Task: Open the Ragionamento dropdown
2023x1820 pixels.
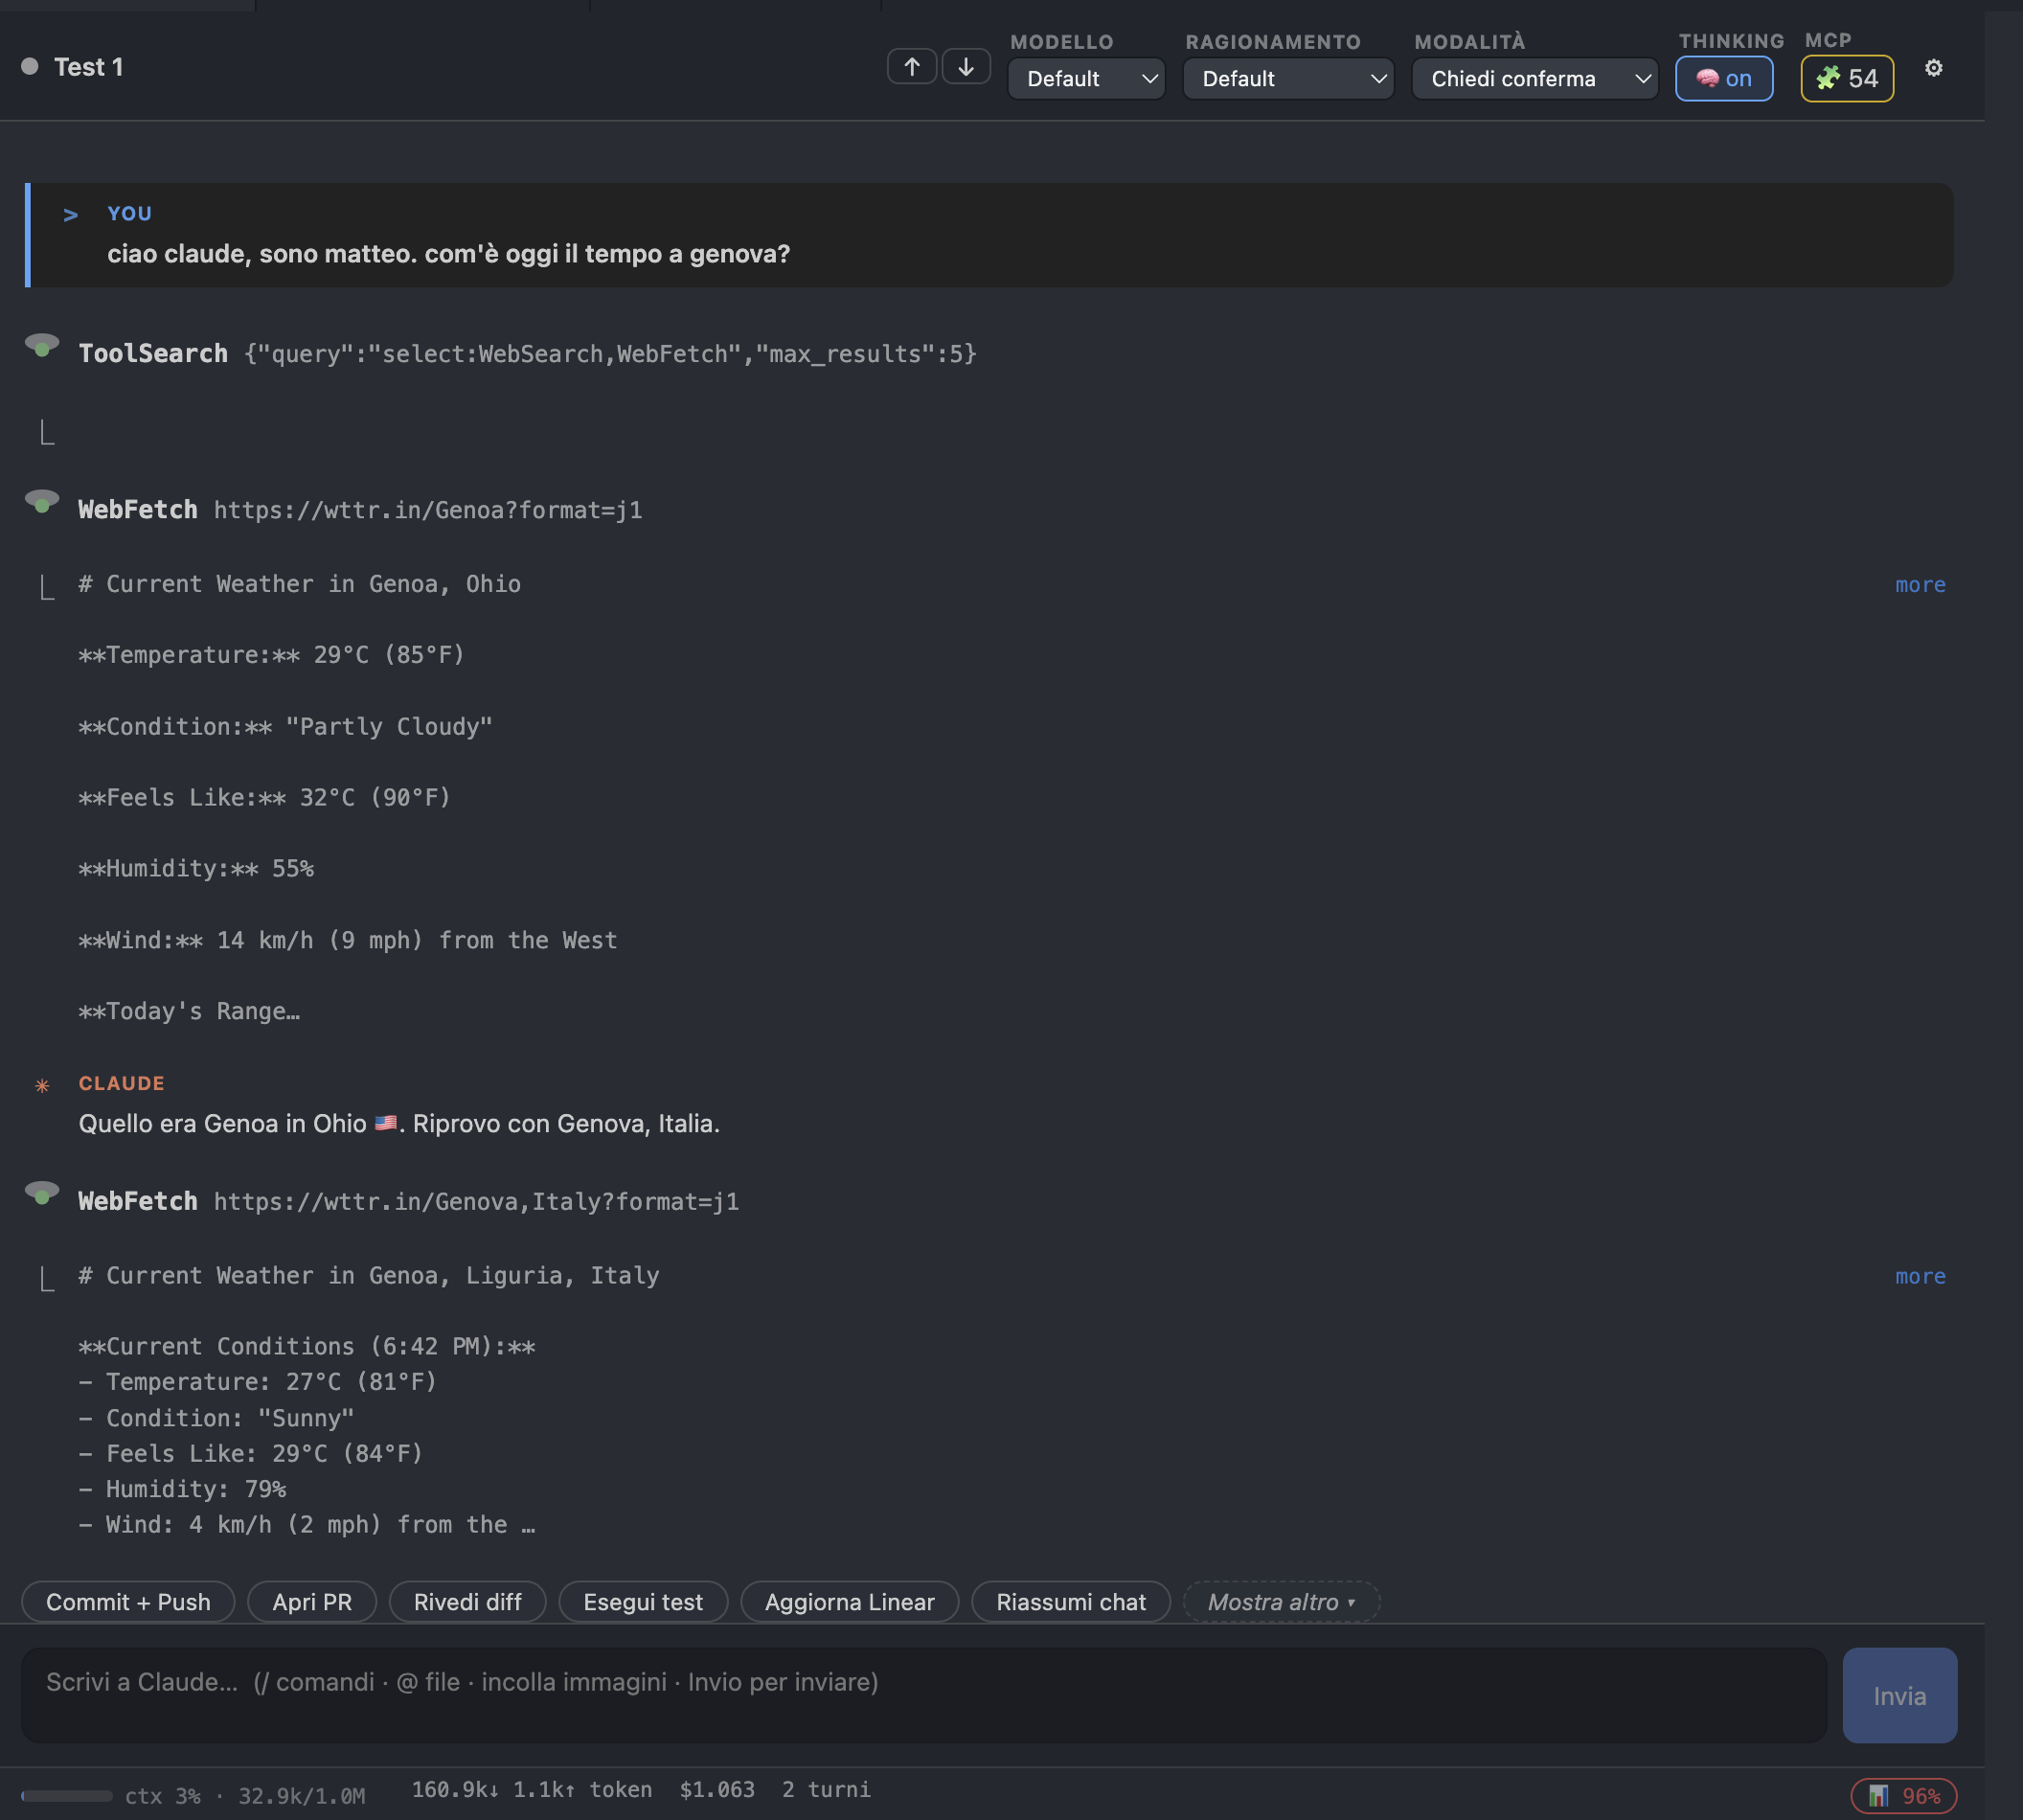Action: point(1288,78)
